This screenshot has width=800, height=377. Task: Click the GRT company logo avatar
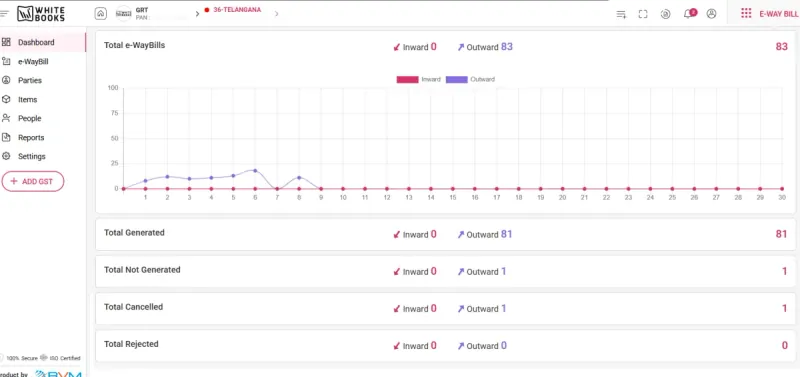123,14
